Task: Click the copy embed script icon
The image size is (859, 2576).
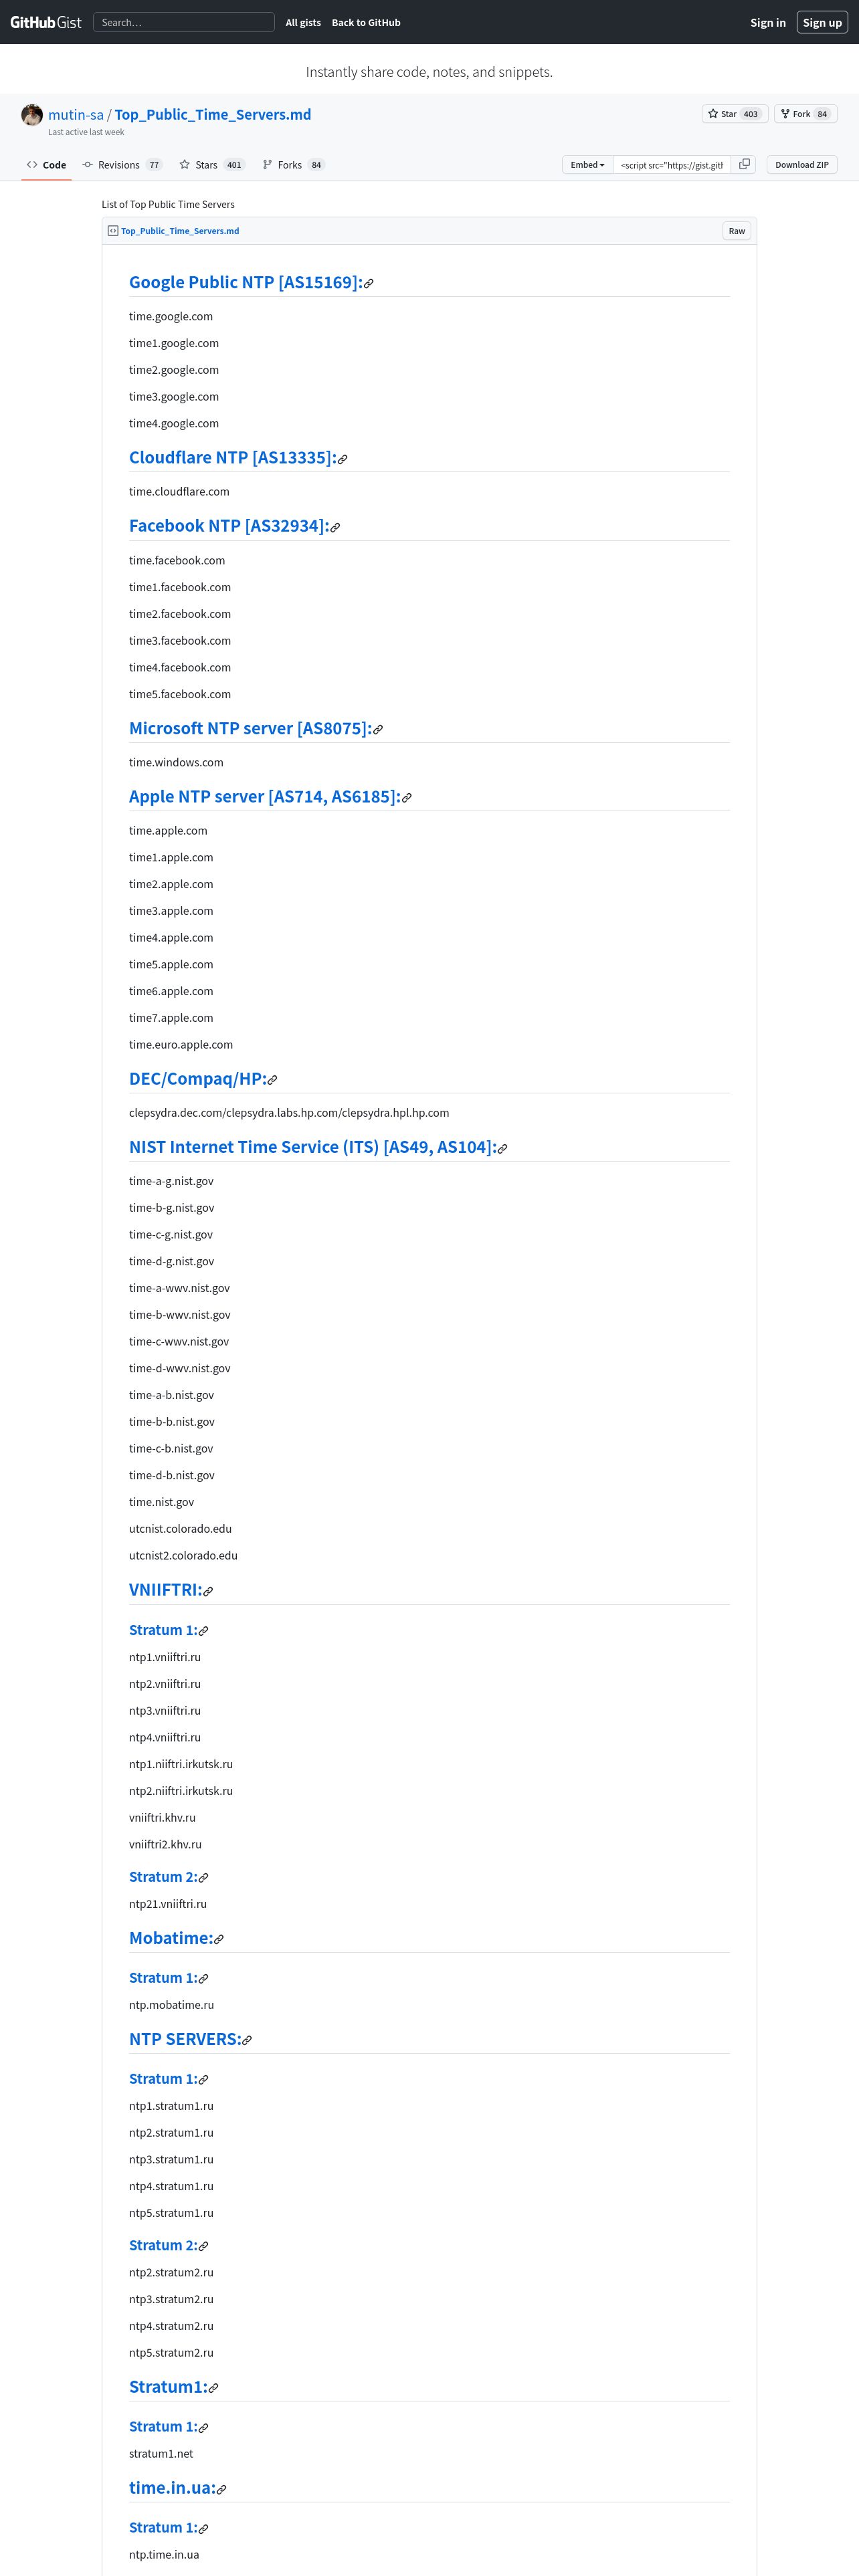Action: coord(744,165)
